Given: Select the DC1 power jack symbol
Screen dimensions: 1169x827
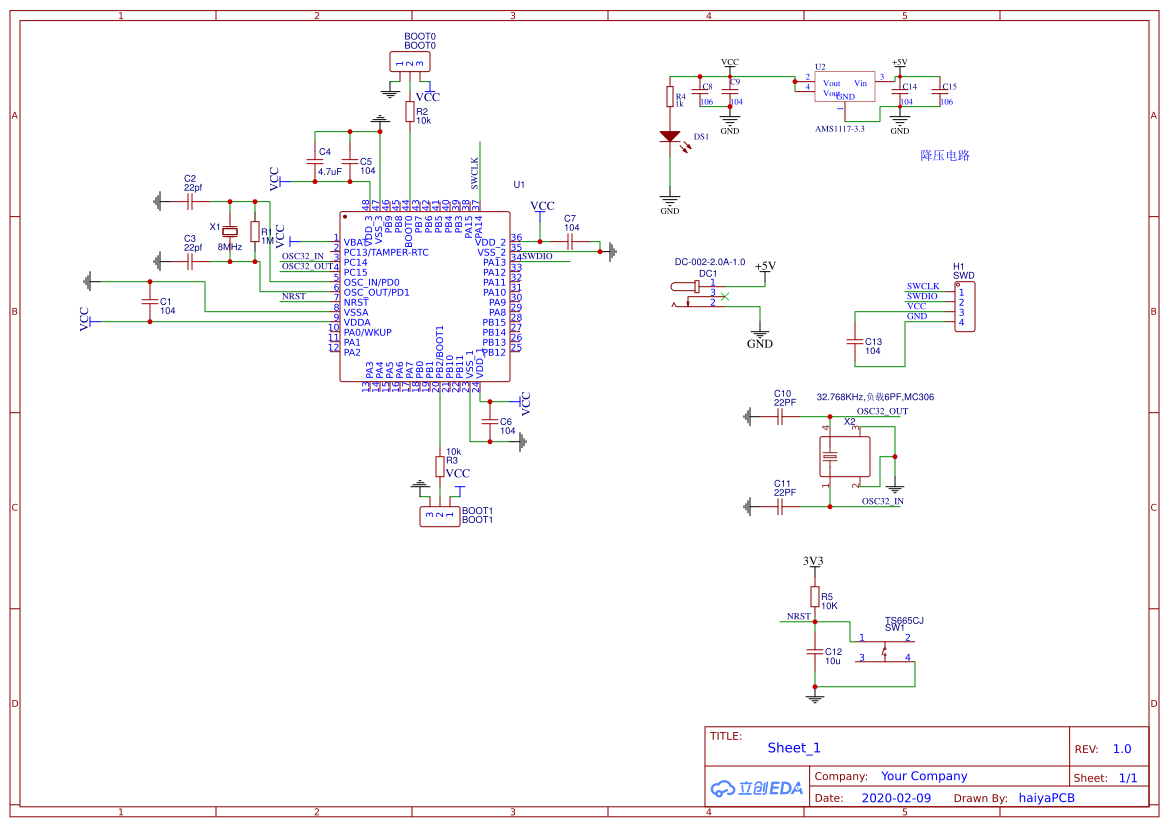Looking at the screenshot, I should click(x=697, y=293).
